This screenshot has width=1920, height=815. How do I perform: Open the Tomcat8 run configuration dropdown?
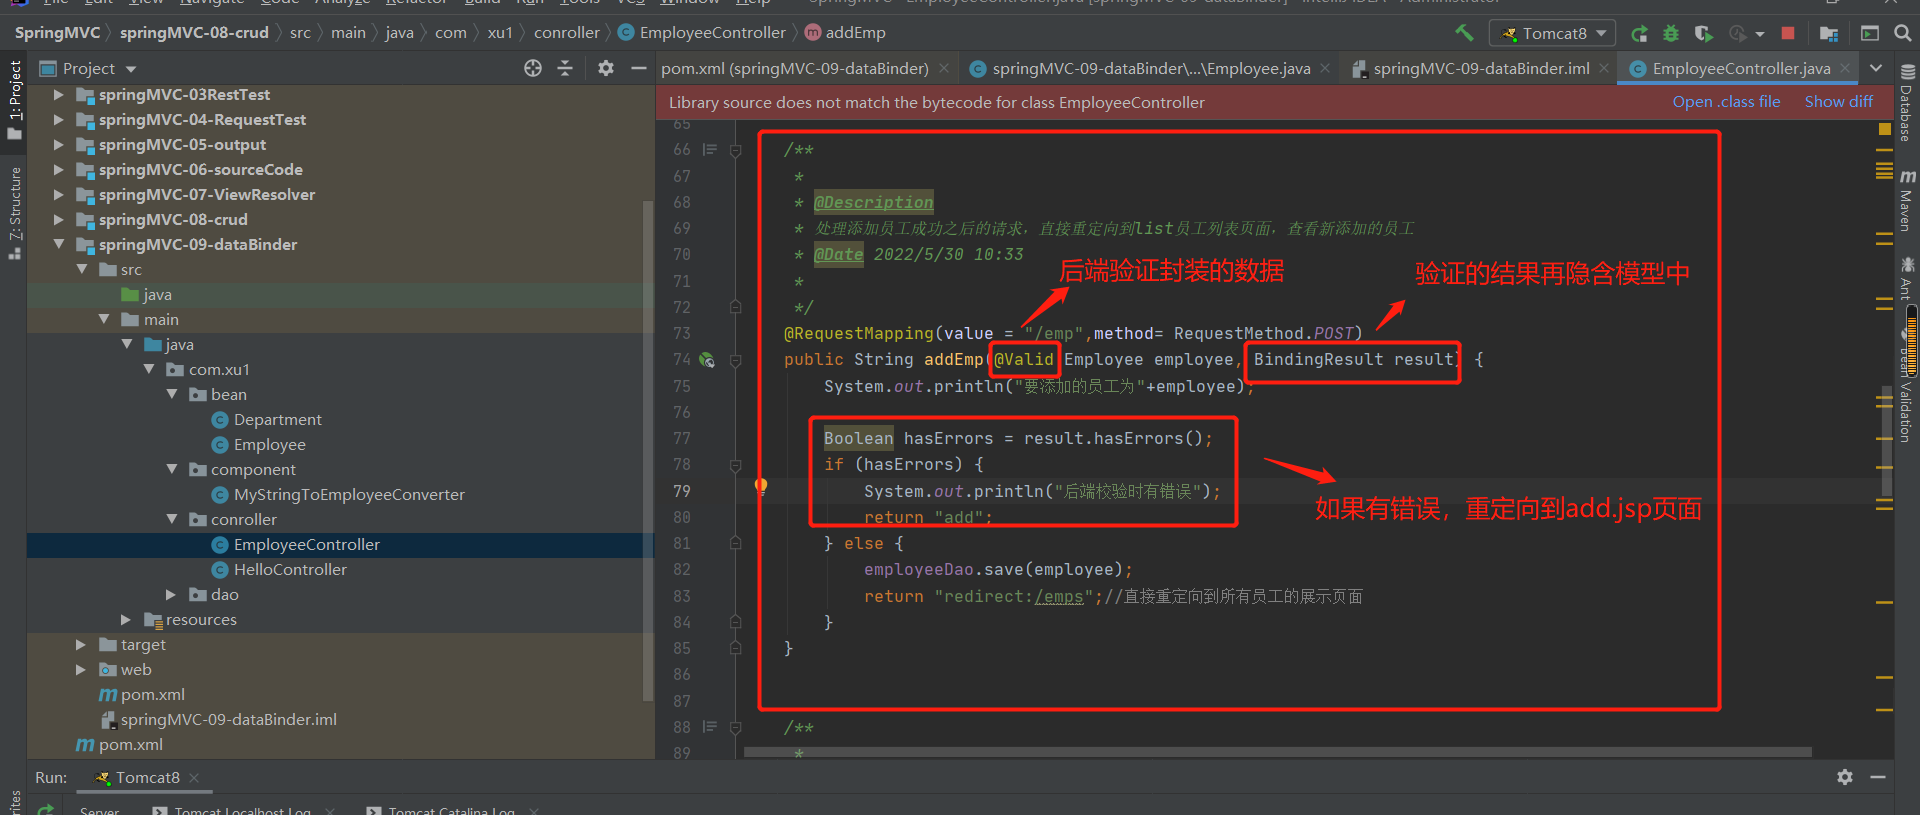[1552, 33]
